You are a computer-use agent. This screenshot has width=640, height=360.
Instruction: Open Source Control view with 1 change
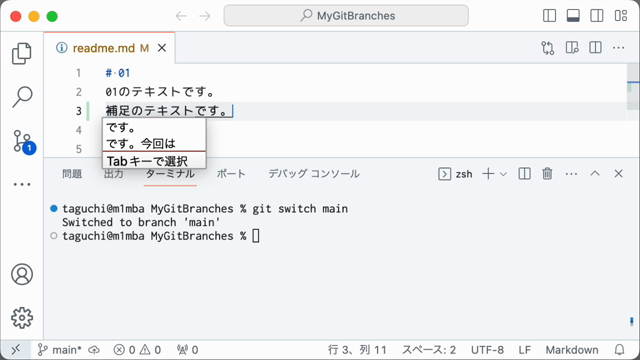click(24, 142)
